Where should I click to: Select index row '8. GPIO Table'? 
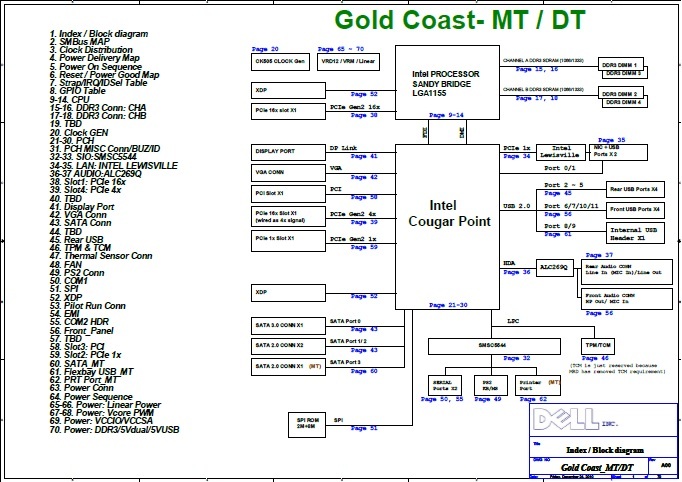pyautogui.click(x=77, y=91)
